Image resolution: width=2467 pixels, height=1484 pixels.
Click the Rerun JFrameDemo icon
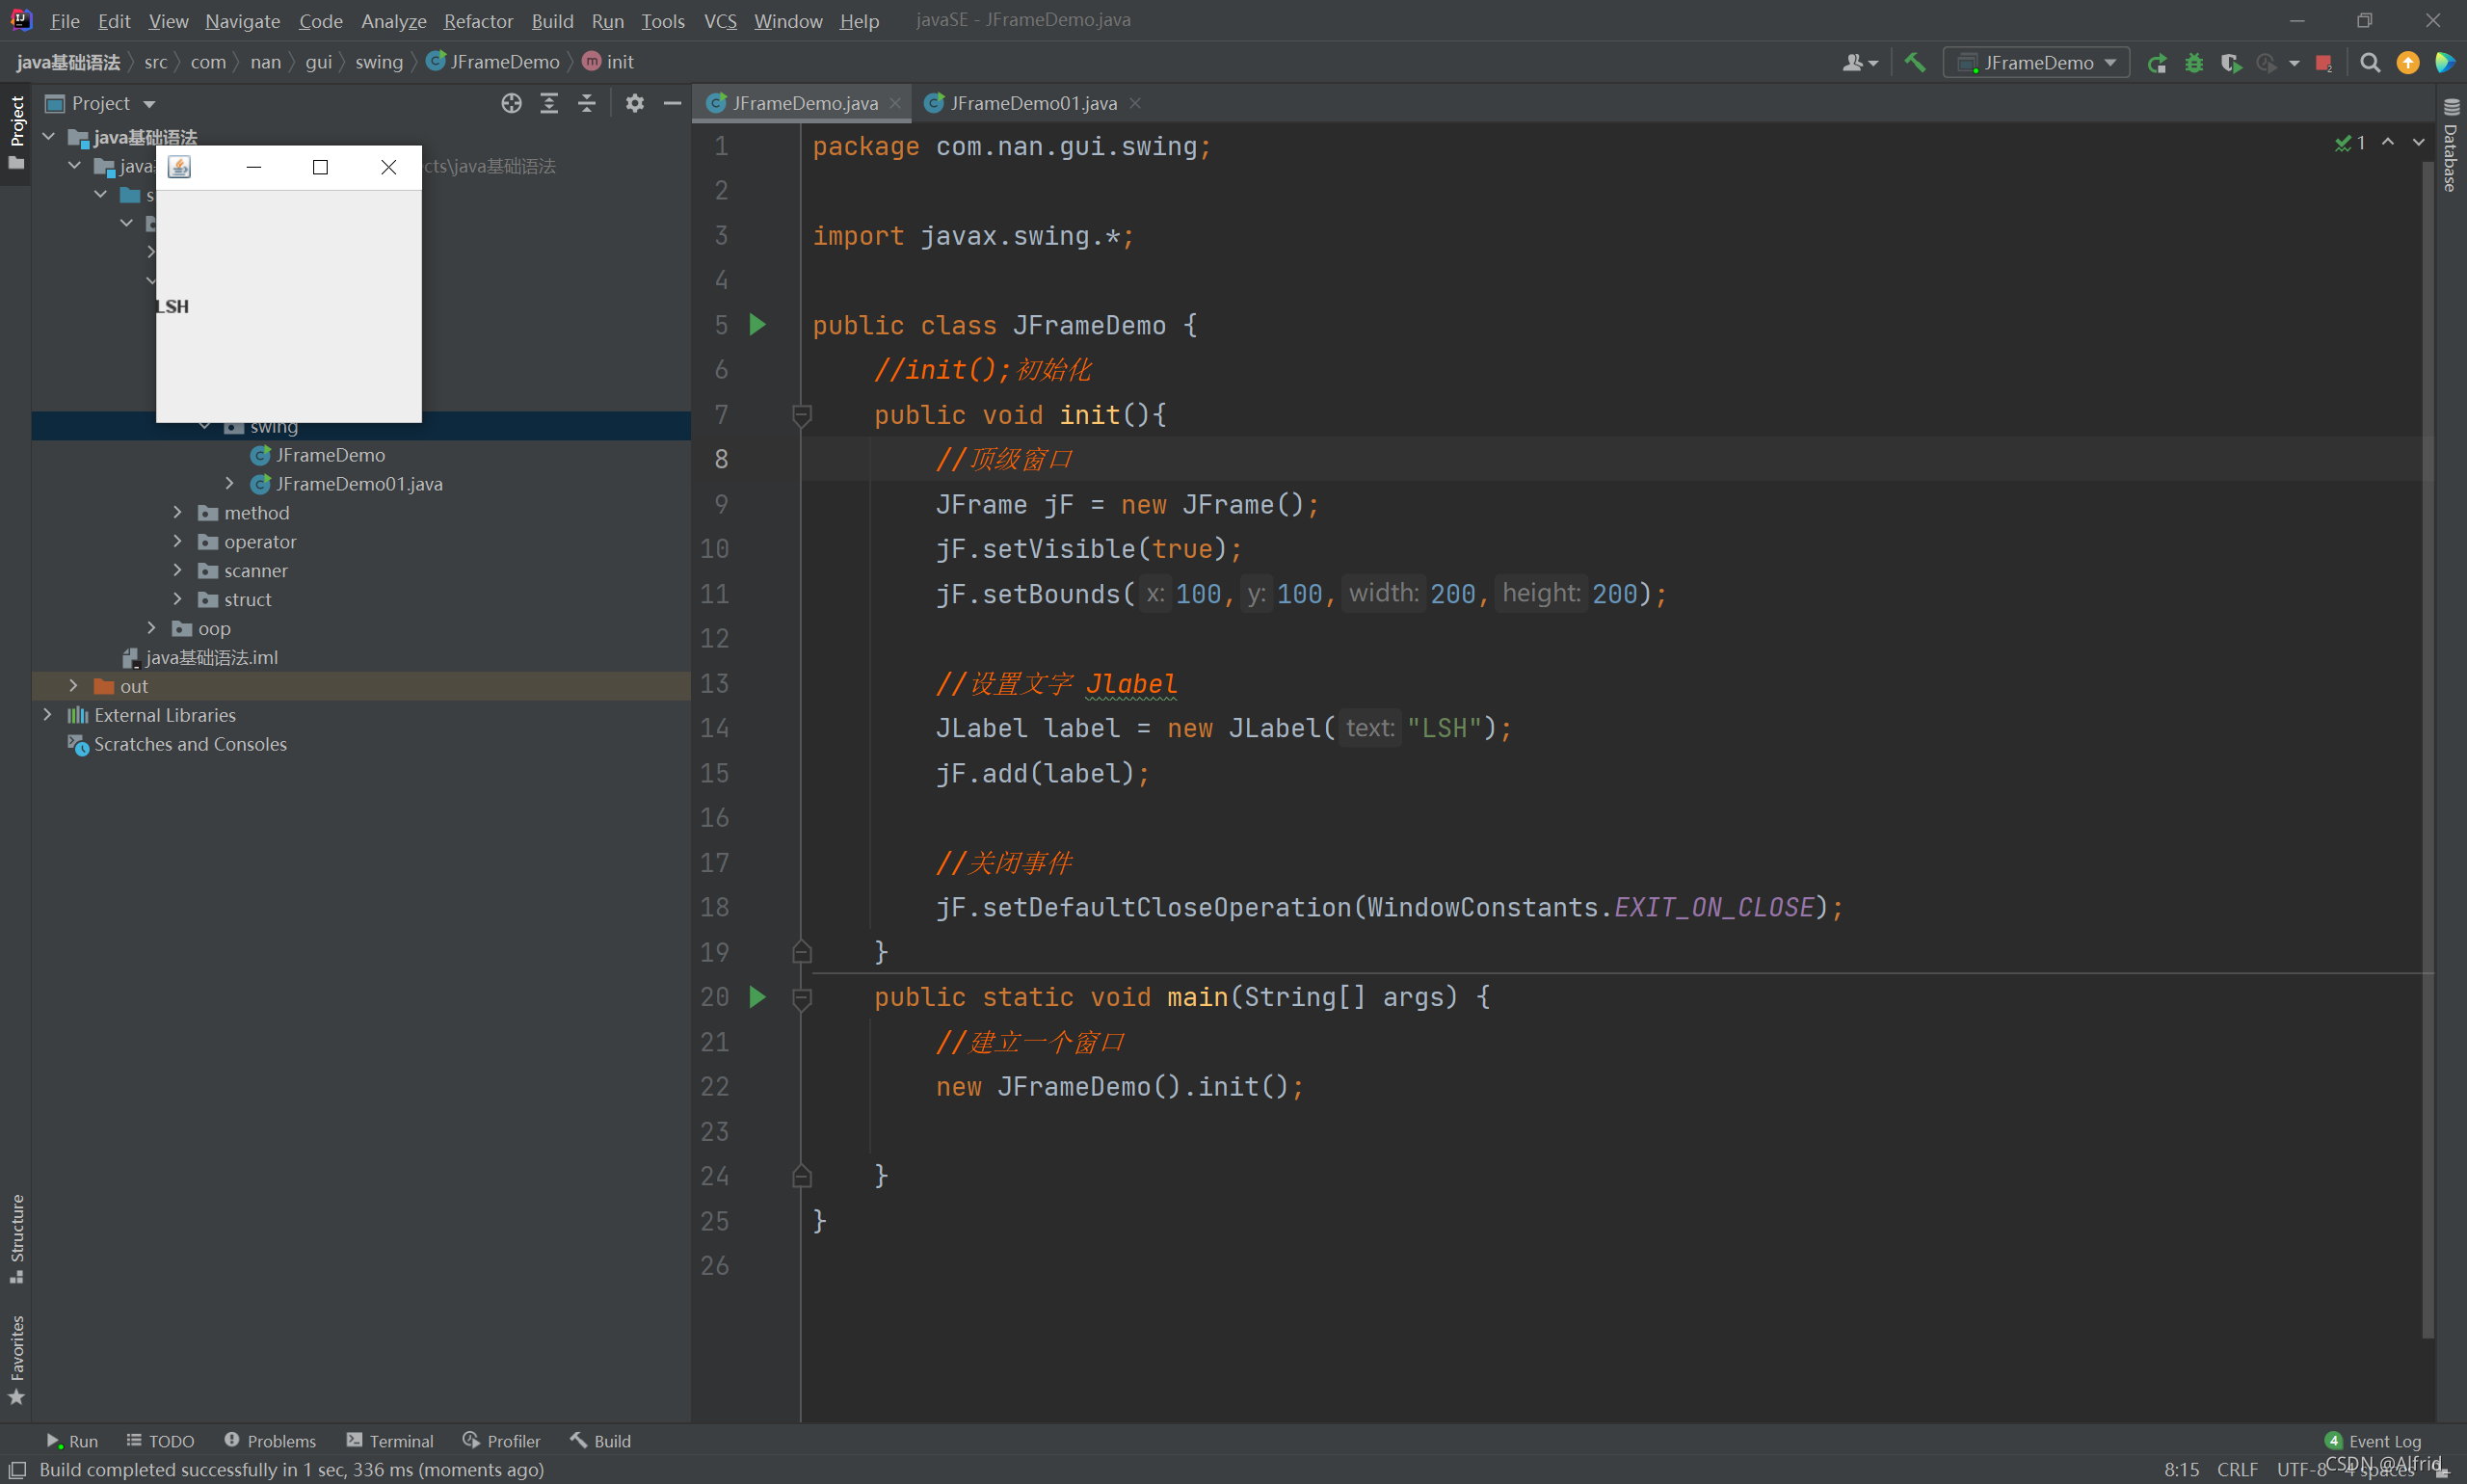click(x=2157, y=62)
